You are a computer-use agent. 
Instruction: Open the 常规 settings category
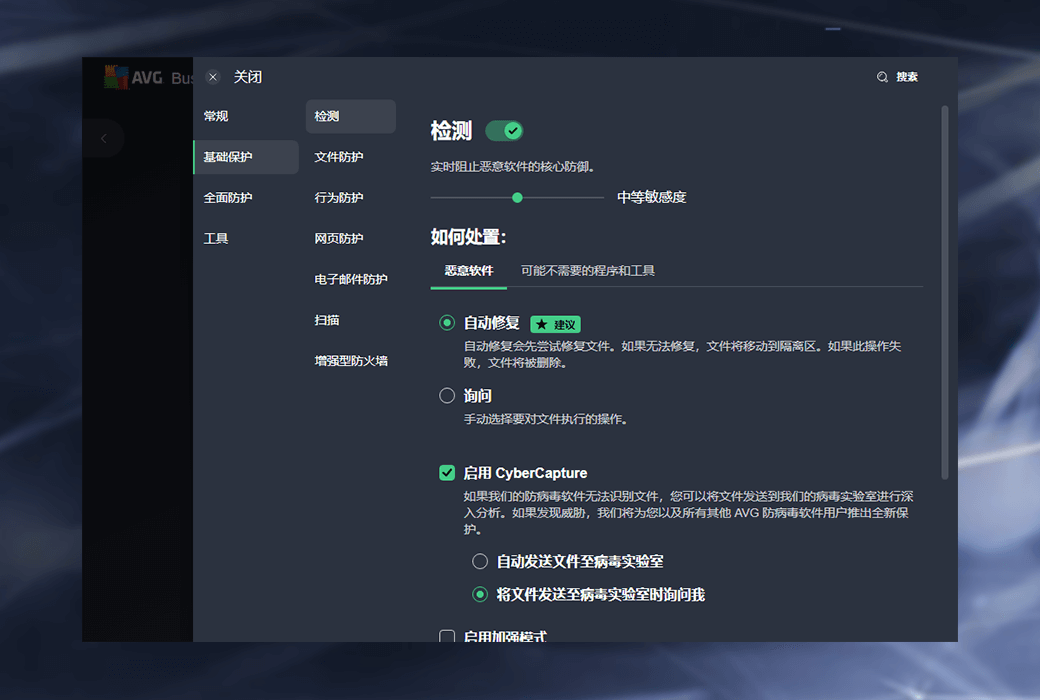coord(216,116)
